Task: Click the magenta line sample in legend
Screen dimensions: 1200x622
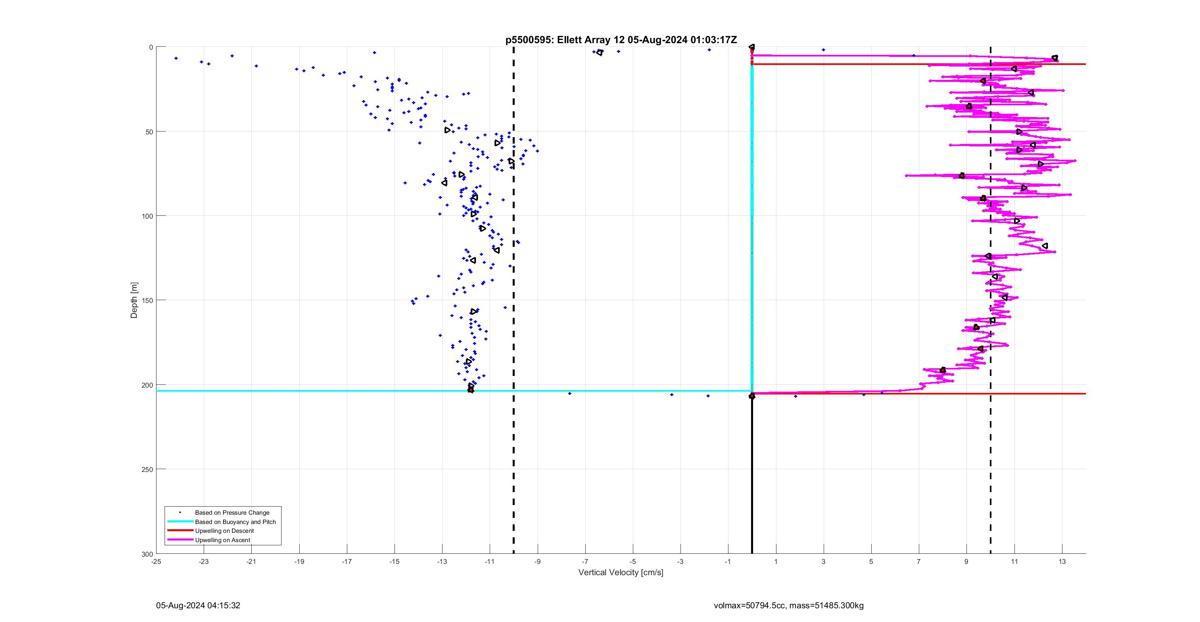Action: tap(180, 540)
